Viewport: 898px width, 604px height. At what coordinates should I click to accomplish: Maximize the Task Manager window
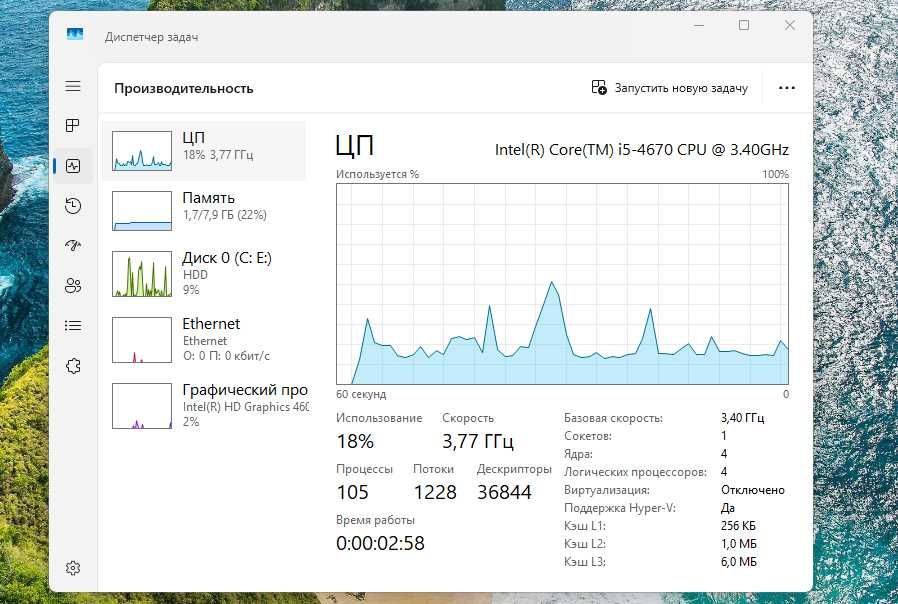[x=744, y=25]
